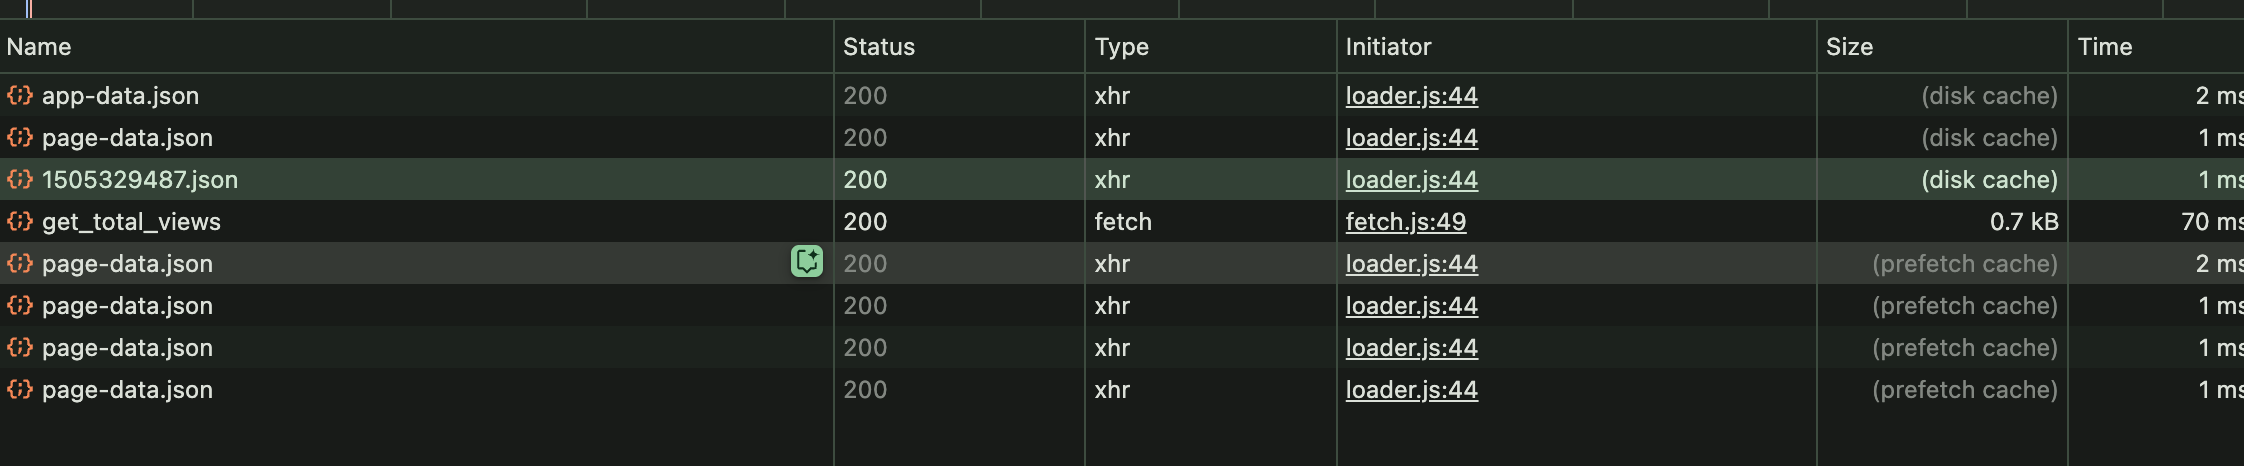This screenshot has height=466, width=2244.
Task: Sort requests by the Size column
Action: [1849, 47]
